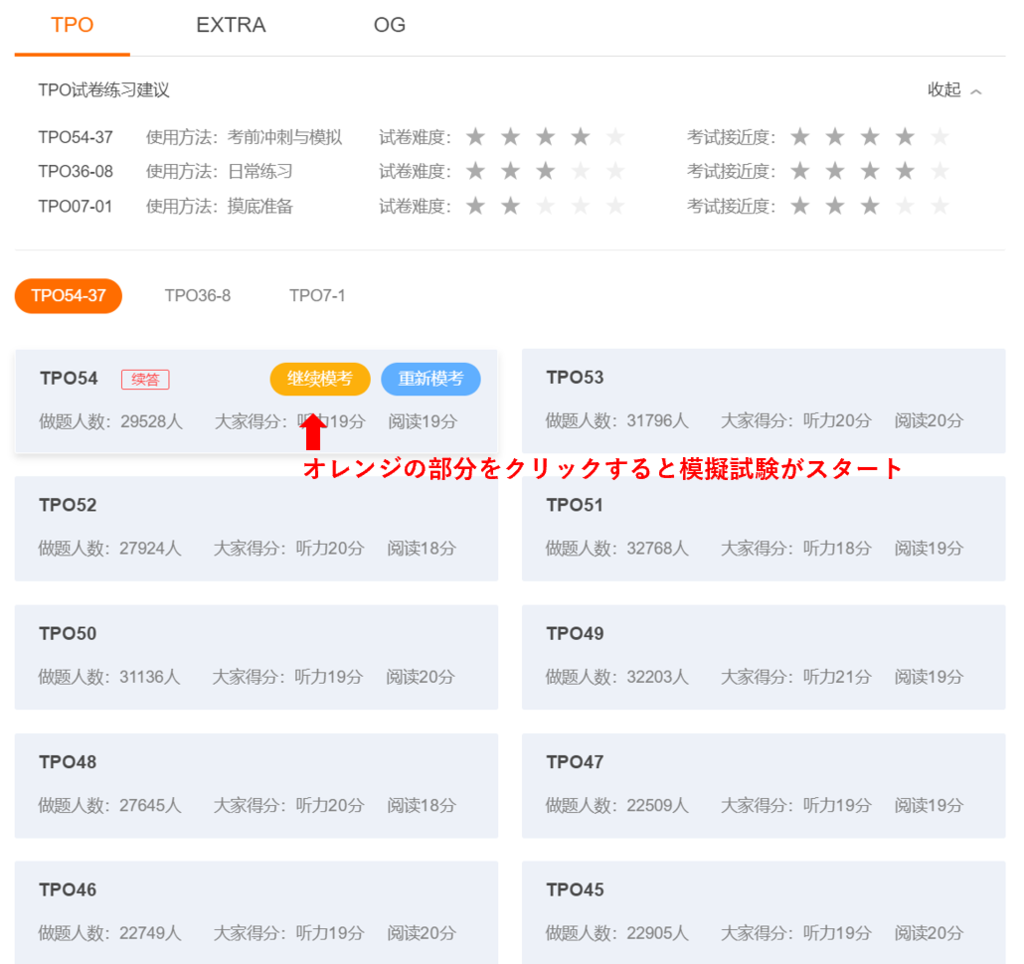This screenshot has width=1024, height=964.
Task: Click the 续答 badge on TPO54
Action: coord(148,378)
